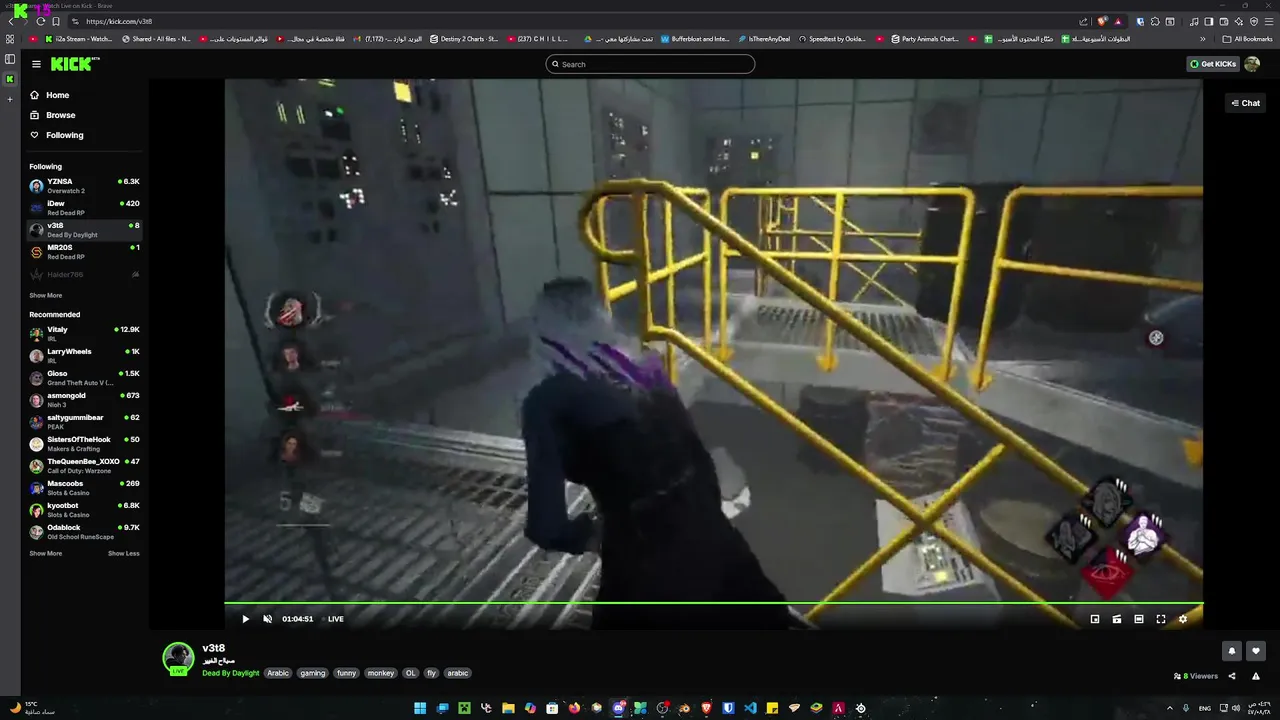Viewport: 1280px width, 720px height.
Task: Collapse Recommended list with Show Less
Action: click(124, 554)
